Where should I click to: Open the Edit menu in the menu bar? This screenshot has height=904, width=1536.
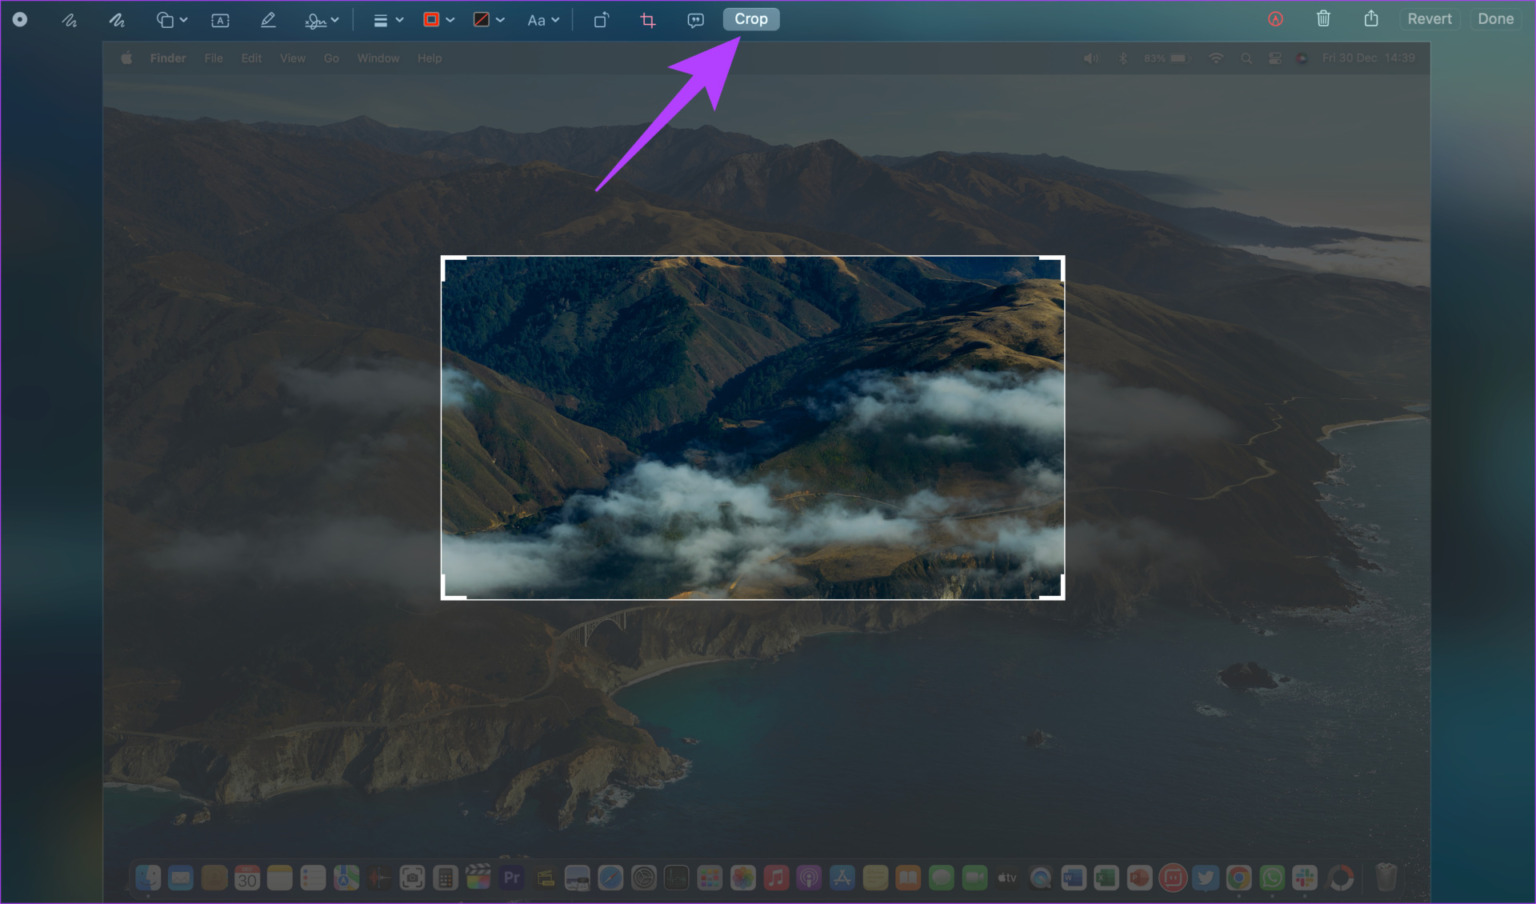click(x=251, y=57)
